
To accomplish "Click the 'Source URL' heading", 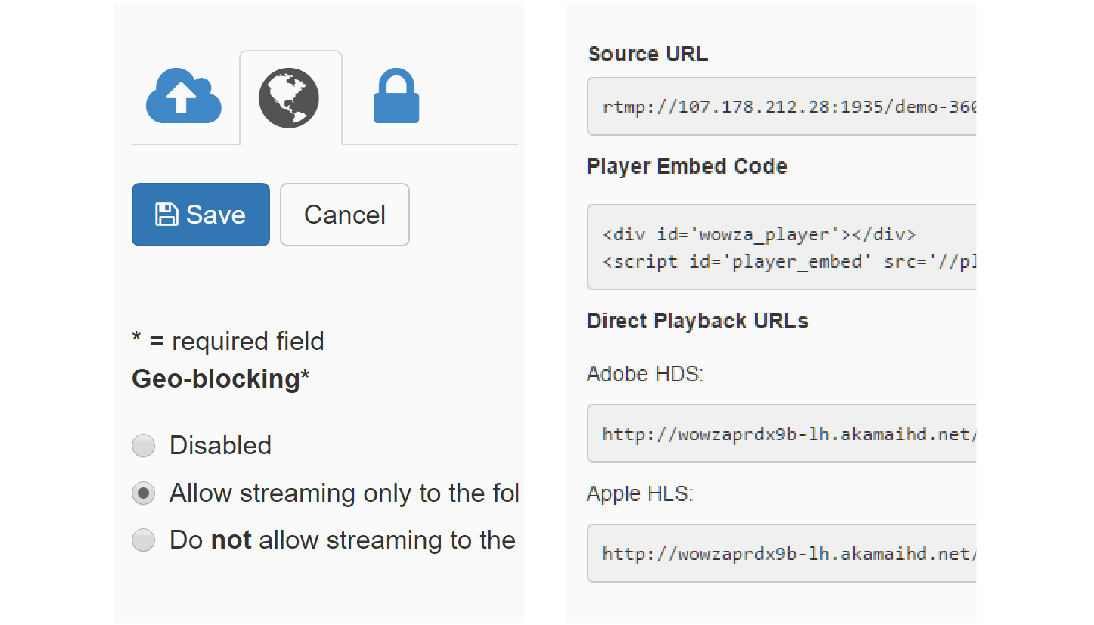I will tap(648, 54).
